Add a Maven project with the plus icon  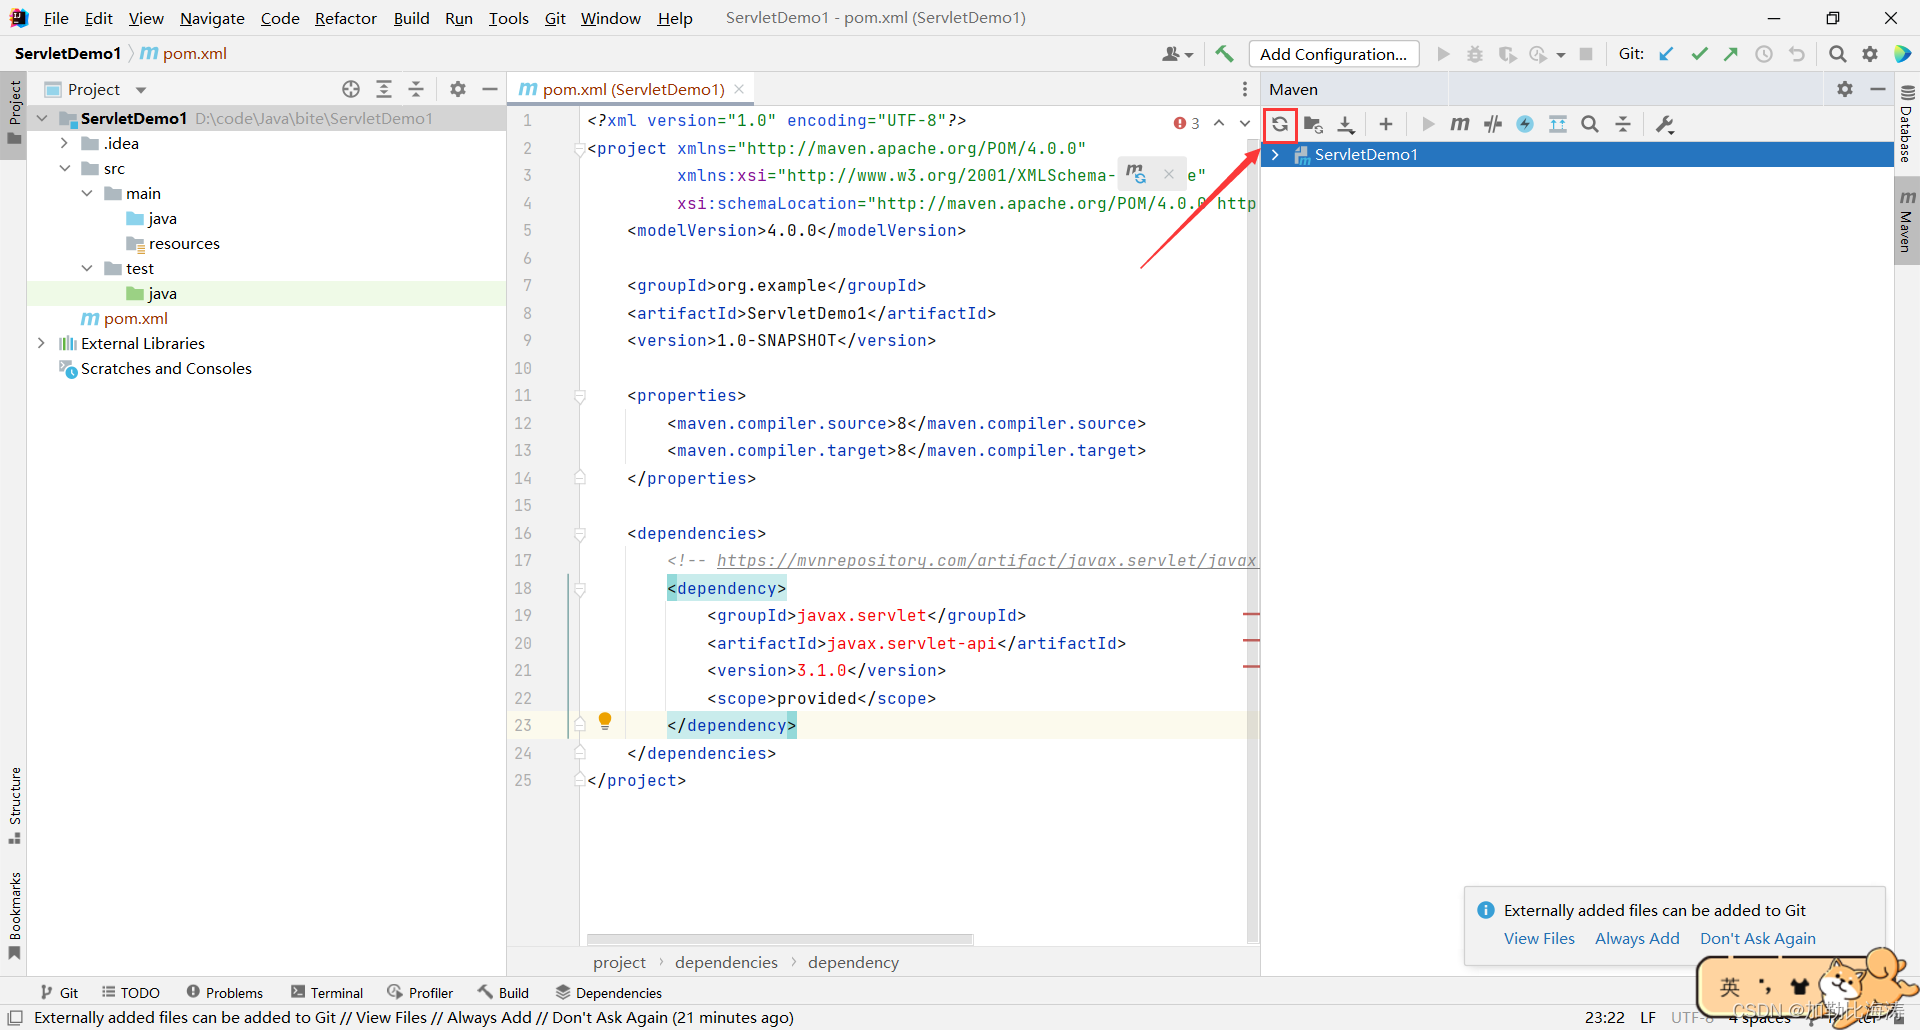[1386, 124]
